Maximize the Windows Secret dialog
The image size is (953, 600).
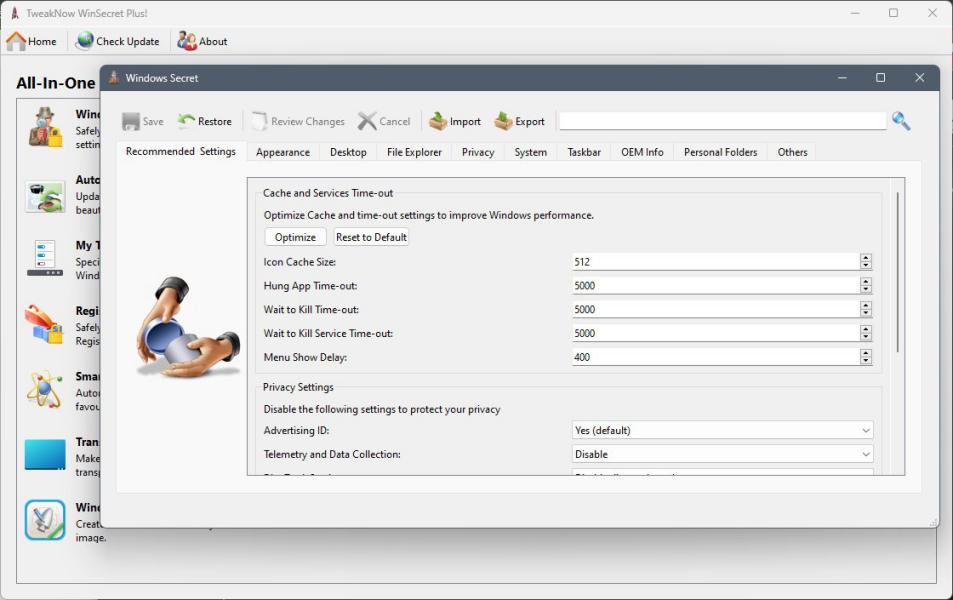coord(880,78)
